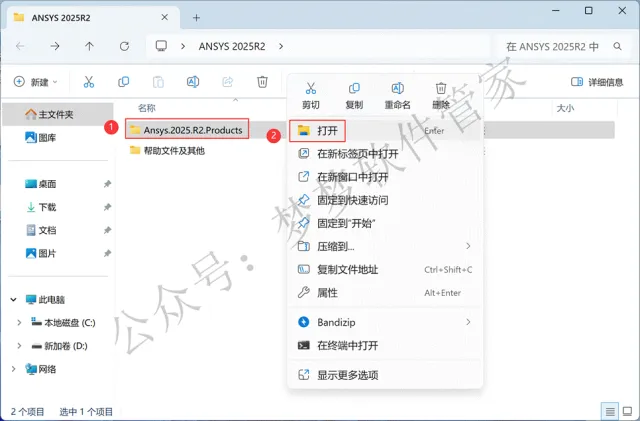Image resolution: width=640 pixels, height=421 pixels.
Task: Choose 显示更多选项
Action: 384,375
